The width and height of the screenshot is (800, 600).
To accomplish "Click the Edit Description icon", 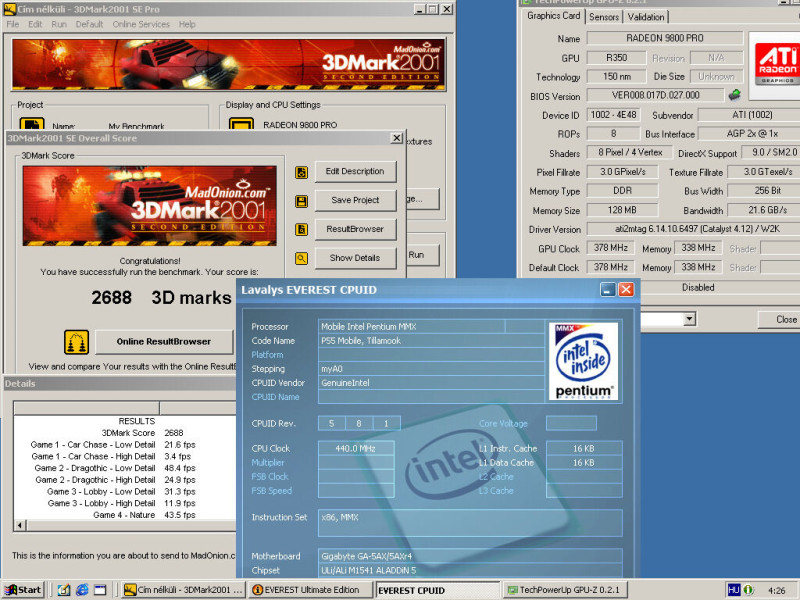I will [302, 172].
